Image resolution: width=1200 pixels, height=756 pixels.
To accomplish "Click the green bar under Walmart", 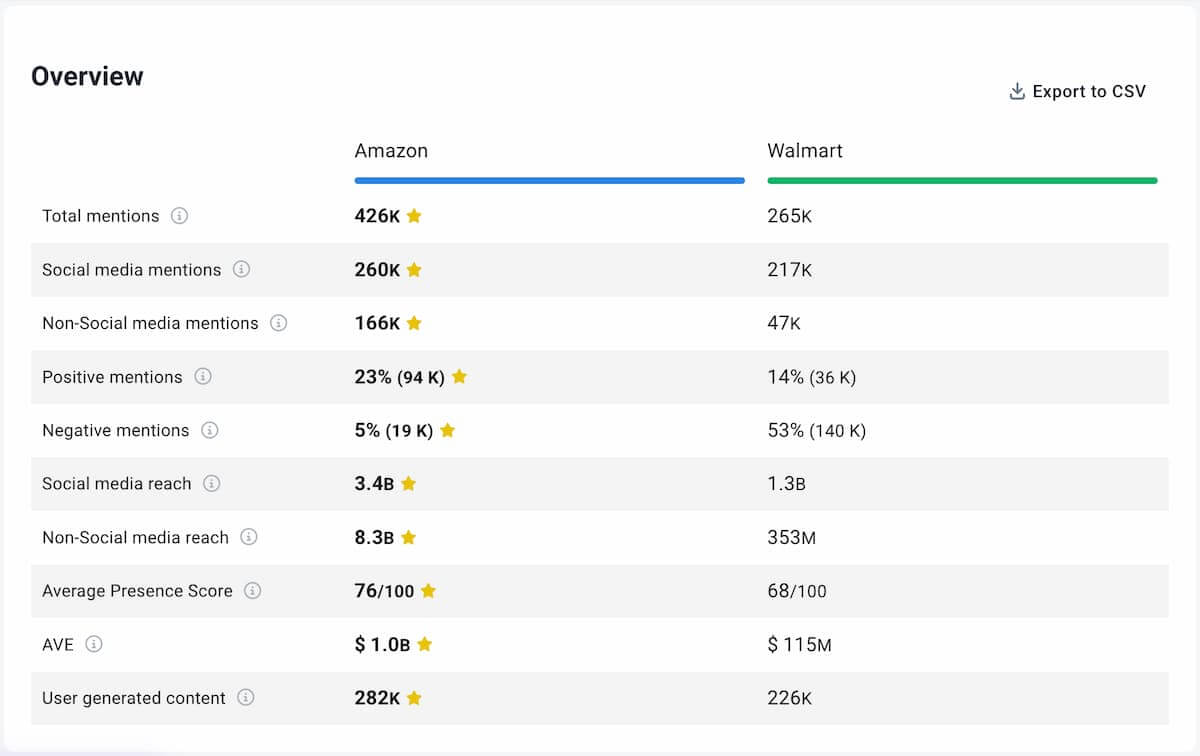I will point(962,181).
